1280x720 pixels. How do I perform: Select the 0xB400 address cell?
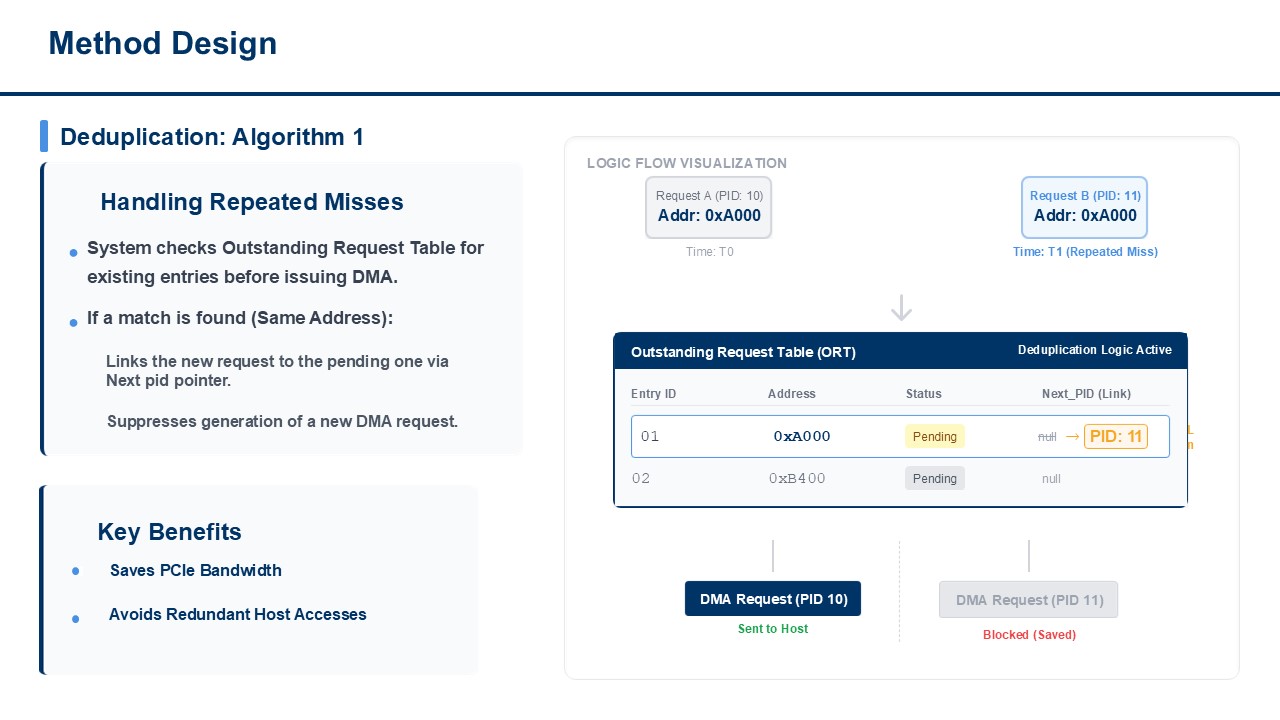[x=797, y=478]
